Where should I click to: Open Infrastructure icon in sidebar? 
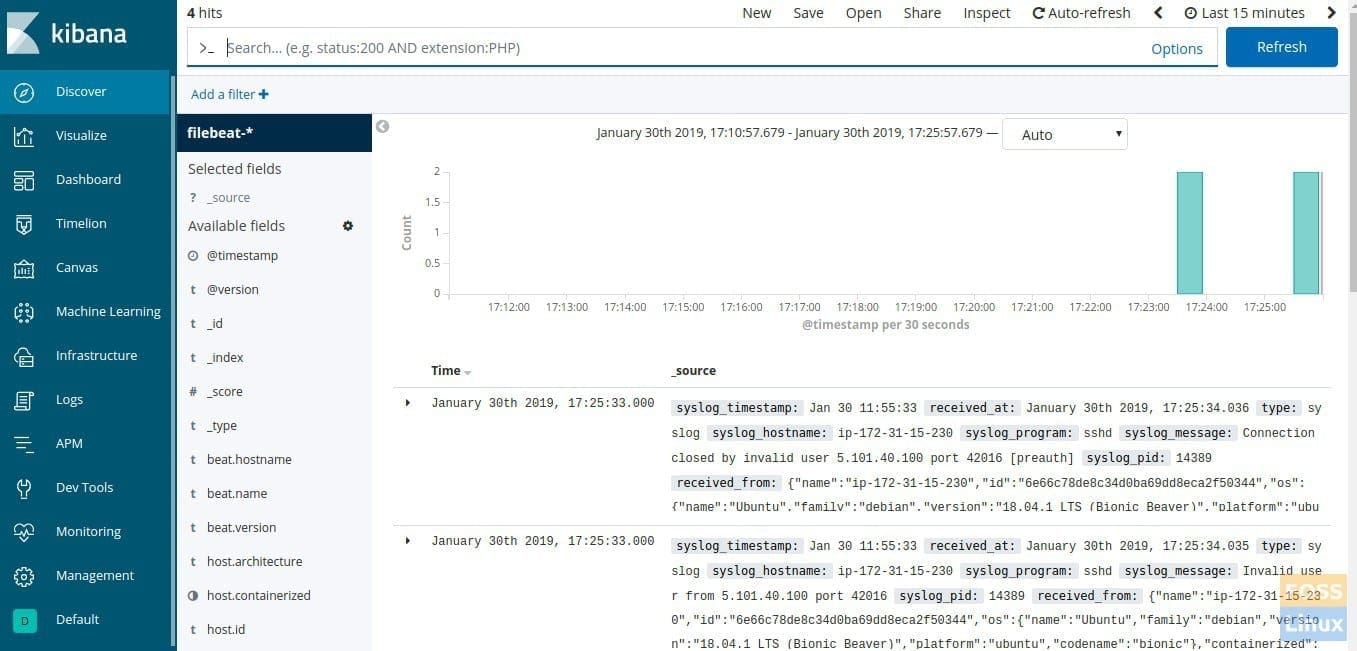25,356
